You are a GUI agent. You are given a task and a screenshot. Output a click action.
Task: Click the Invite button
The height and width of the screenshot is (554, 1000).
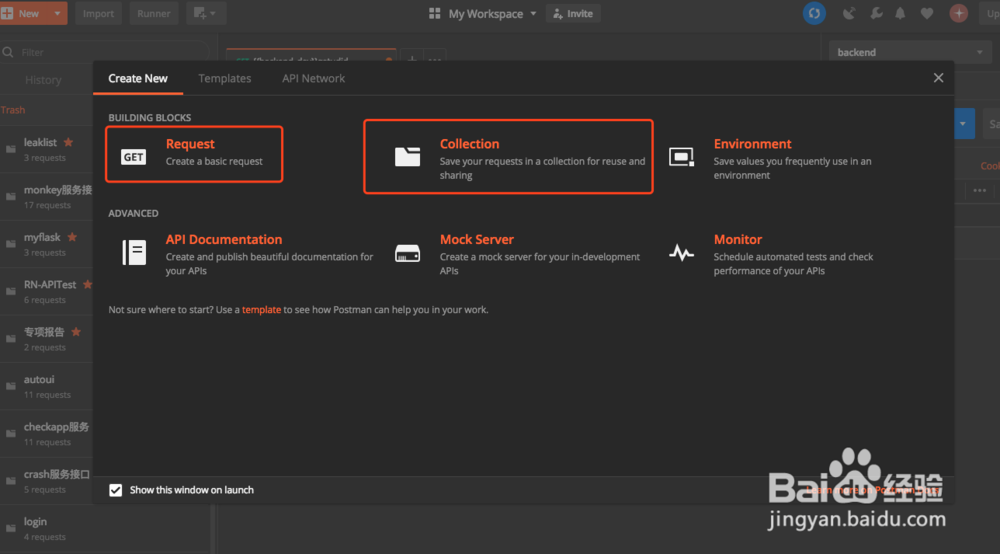click(x=573, y=13)
